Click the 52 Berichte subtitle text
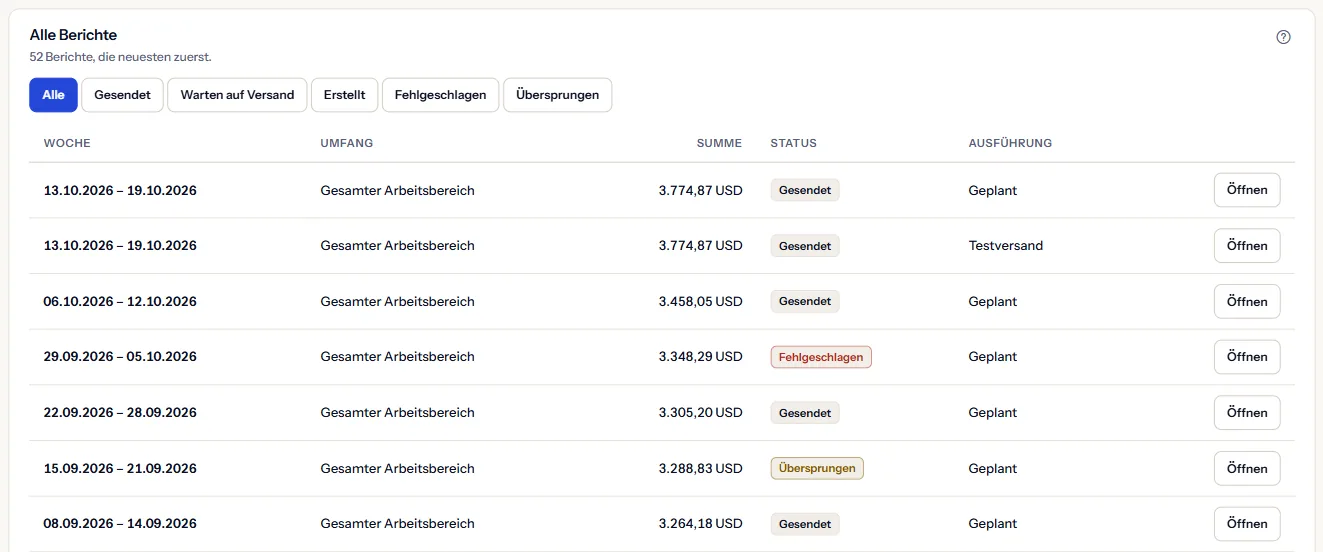This screenshot has height=552, width=1323. (121, 57)
